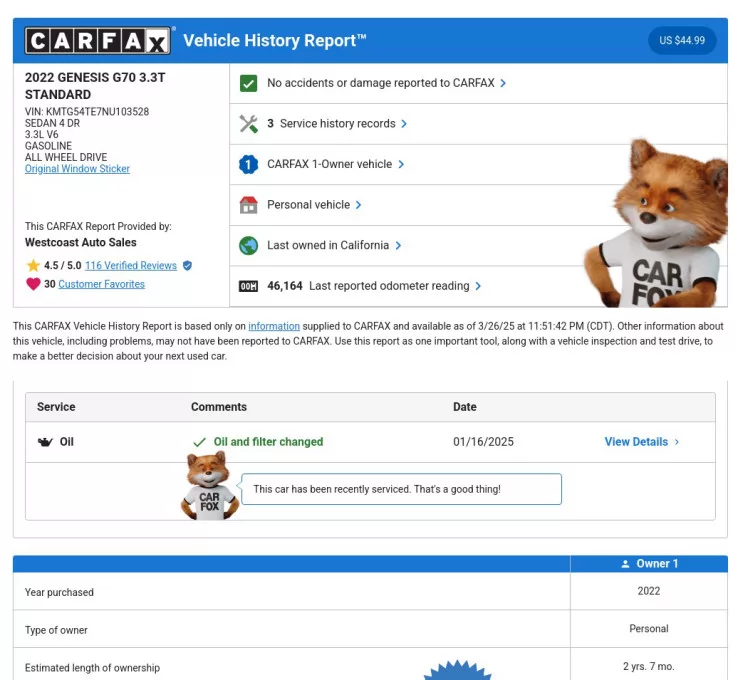Click View Details for oil service
This screenshot has height=680, width=743.
click(x=641, y=442)
